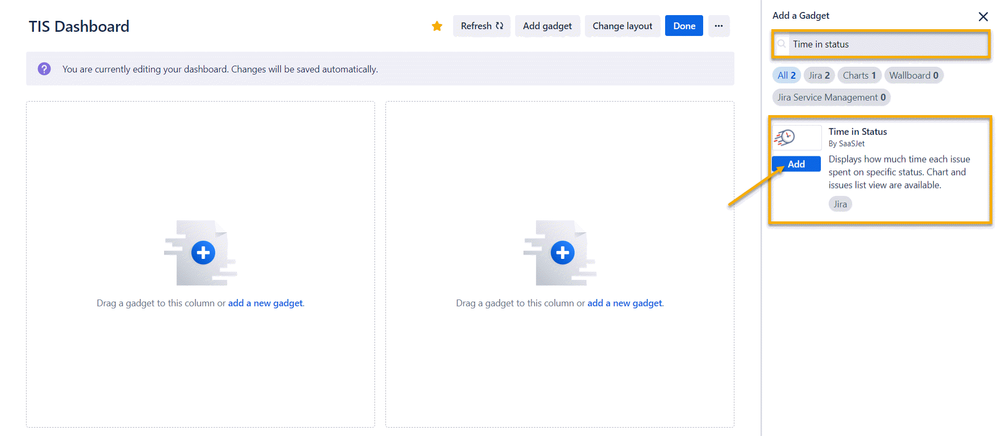Close the Add a Gadget panel

tap(983, 17)
